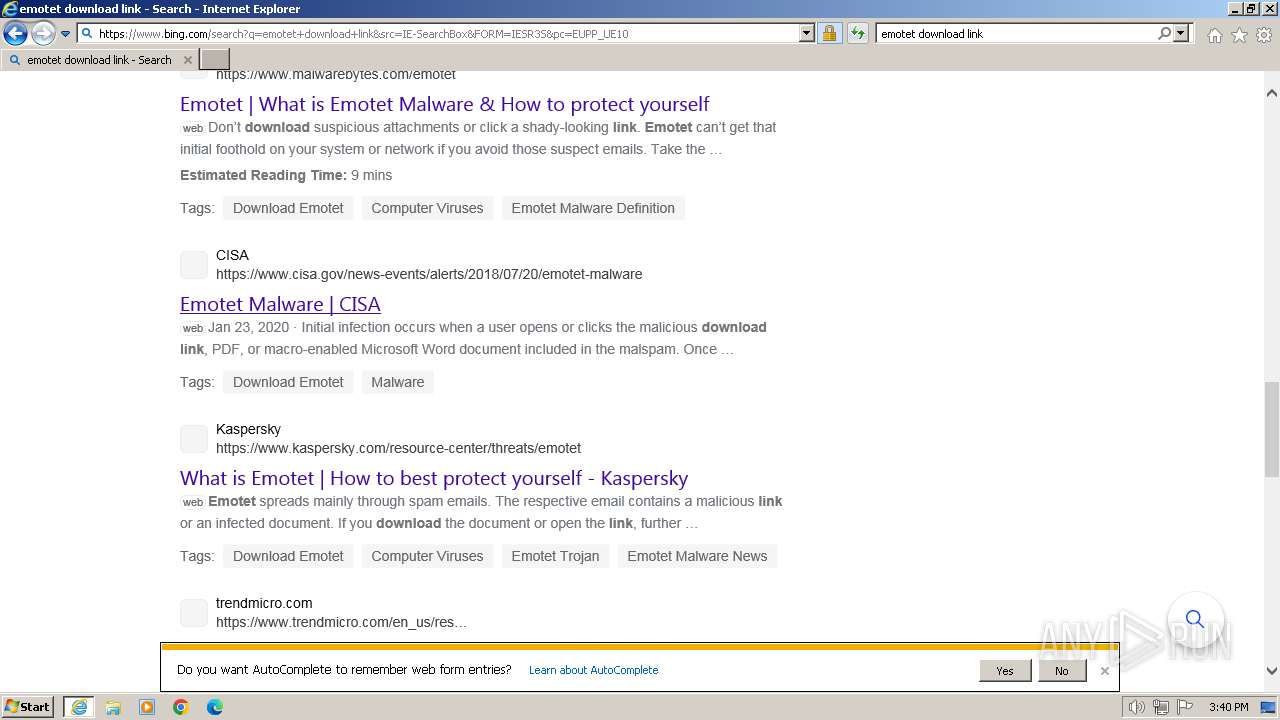Image resolution: width=1280 pixels, height=720 pixels.
Task: Click the security lock icon
Action: point(829,33)
